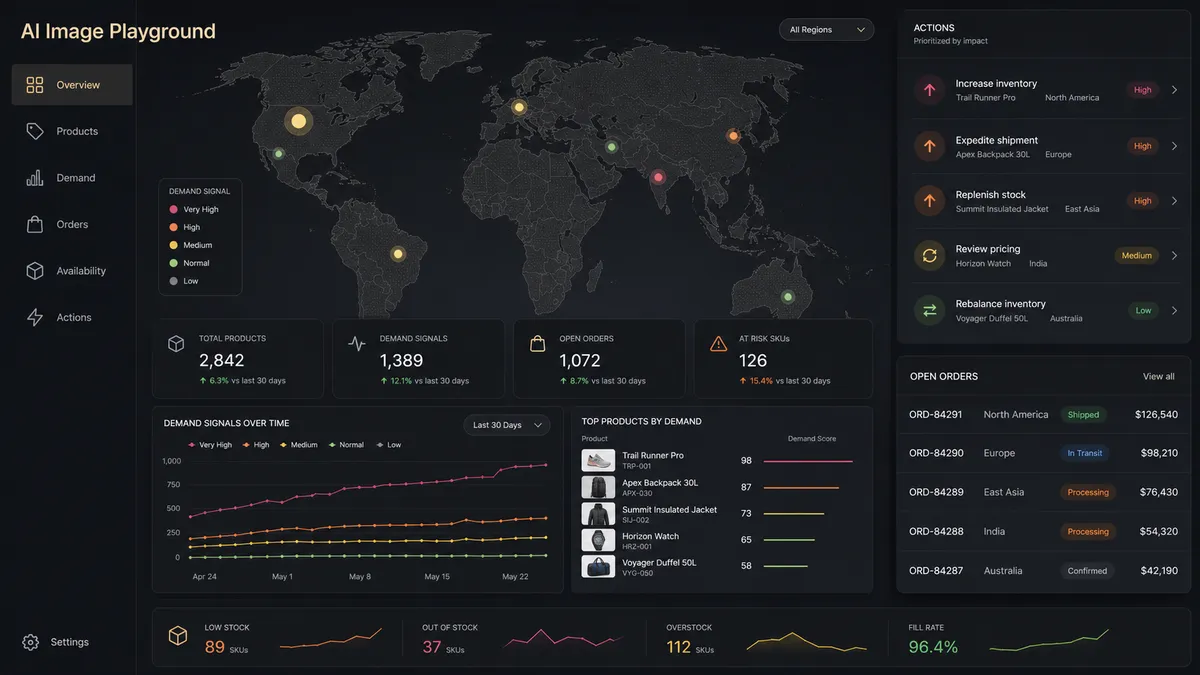Go to the Overview section
This screenshot has width=1200, height=675.
tap(72, 85)
